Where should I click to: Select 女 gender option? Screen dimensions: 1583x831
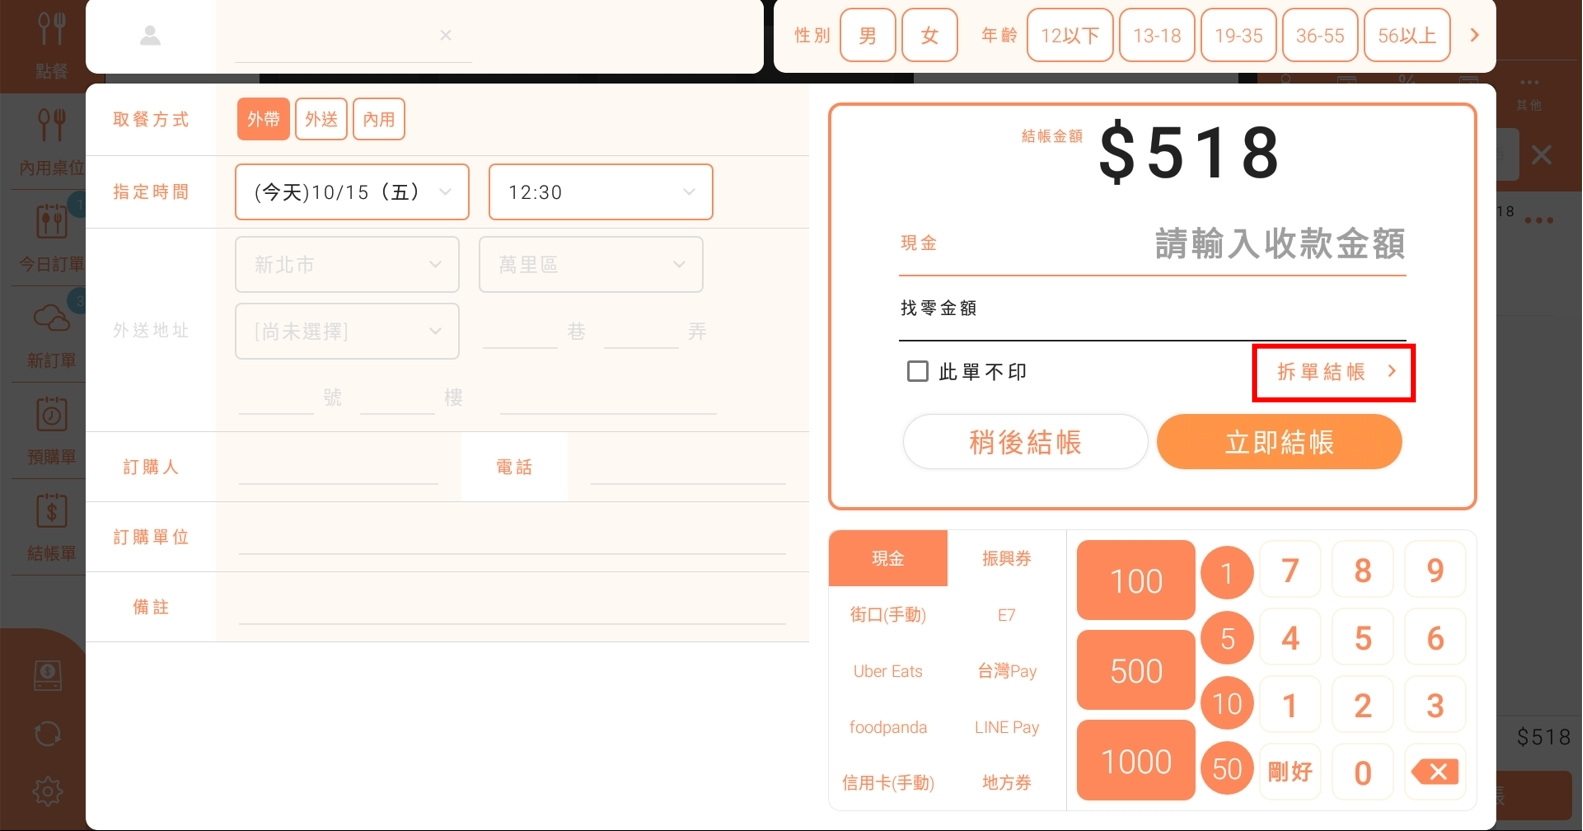(929, 36)
